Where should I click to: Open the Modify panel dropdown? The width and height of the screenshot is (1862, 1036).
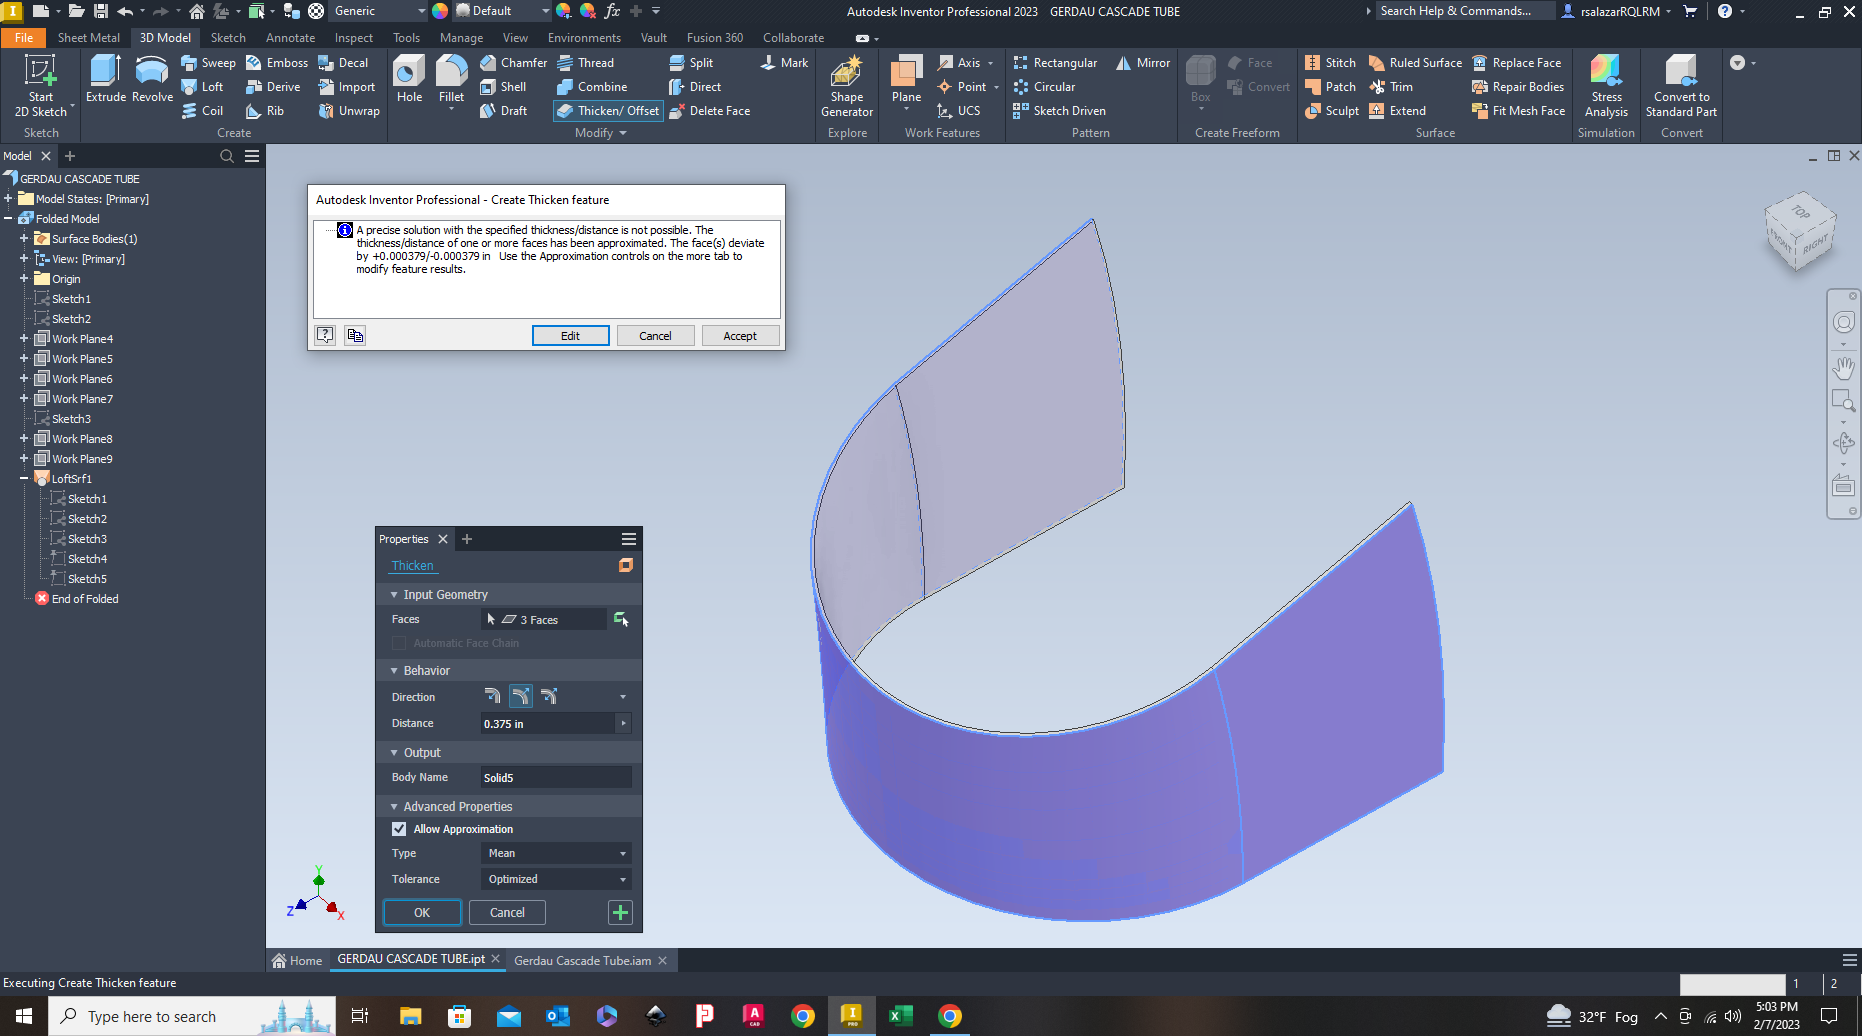(x=601, y=133)
